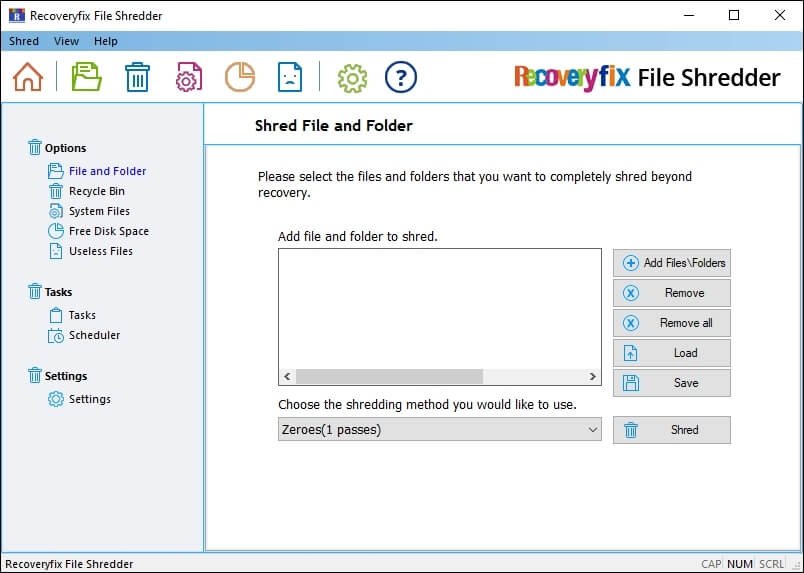Click the horizontal scrollbar thumb in file list

point(389,377)
